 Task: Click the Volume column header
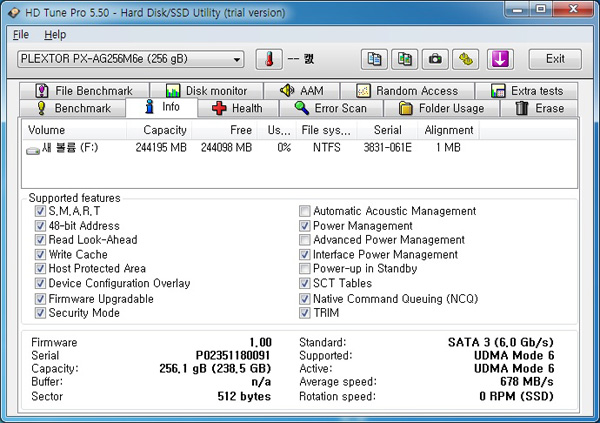(74, 130)
